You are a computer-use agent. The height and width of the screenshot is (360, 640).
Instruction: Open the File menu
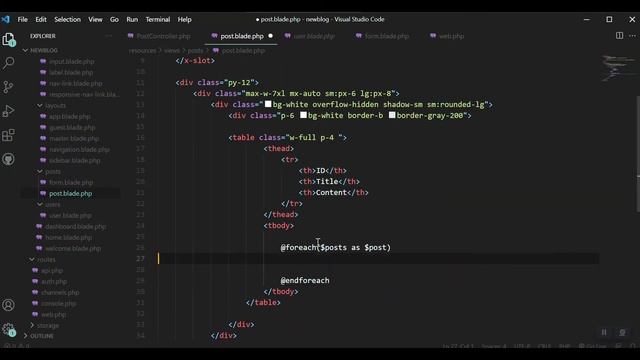click(x=22, y=19)
